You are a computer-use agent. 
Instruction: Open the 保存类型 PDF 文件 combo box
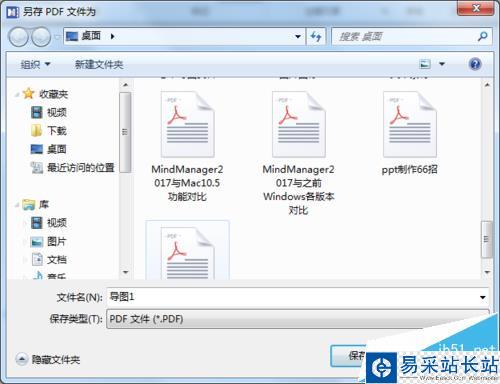click(x=297, y=319)
